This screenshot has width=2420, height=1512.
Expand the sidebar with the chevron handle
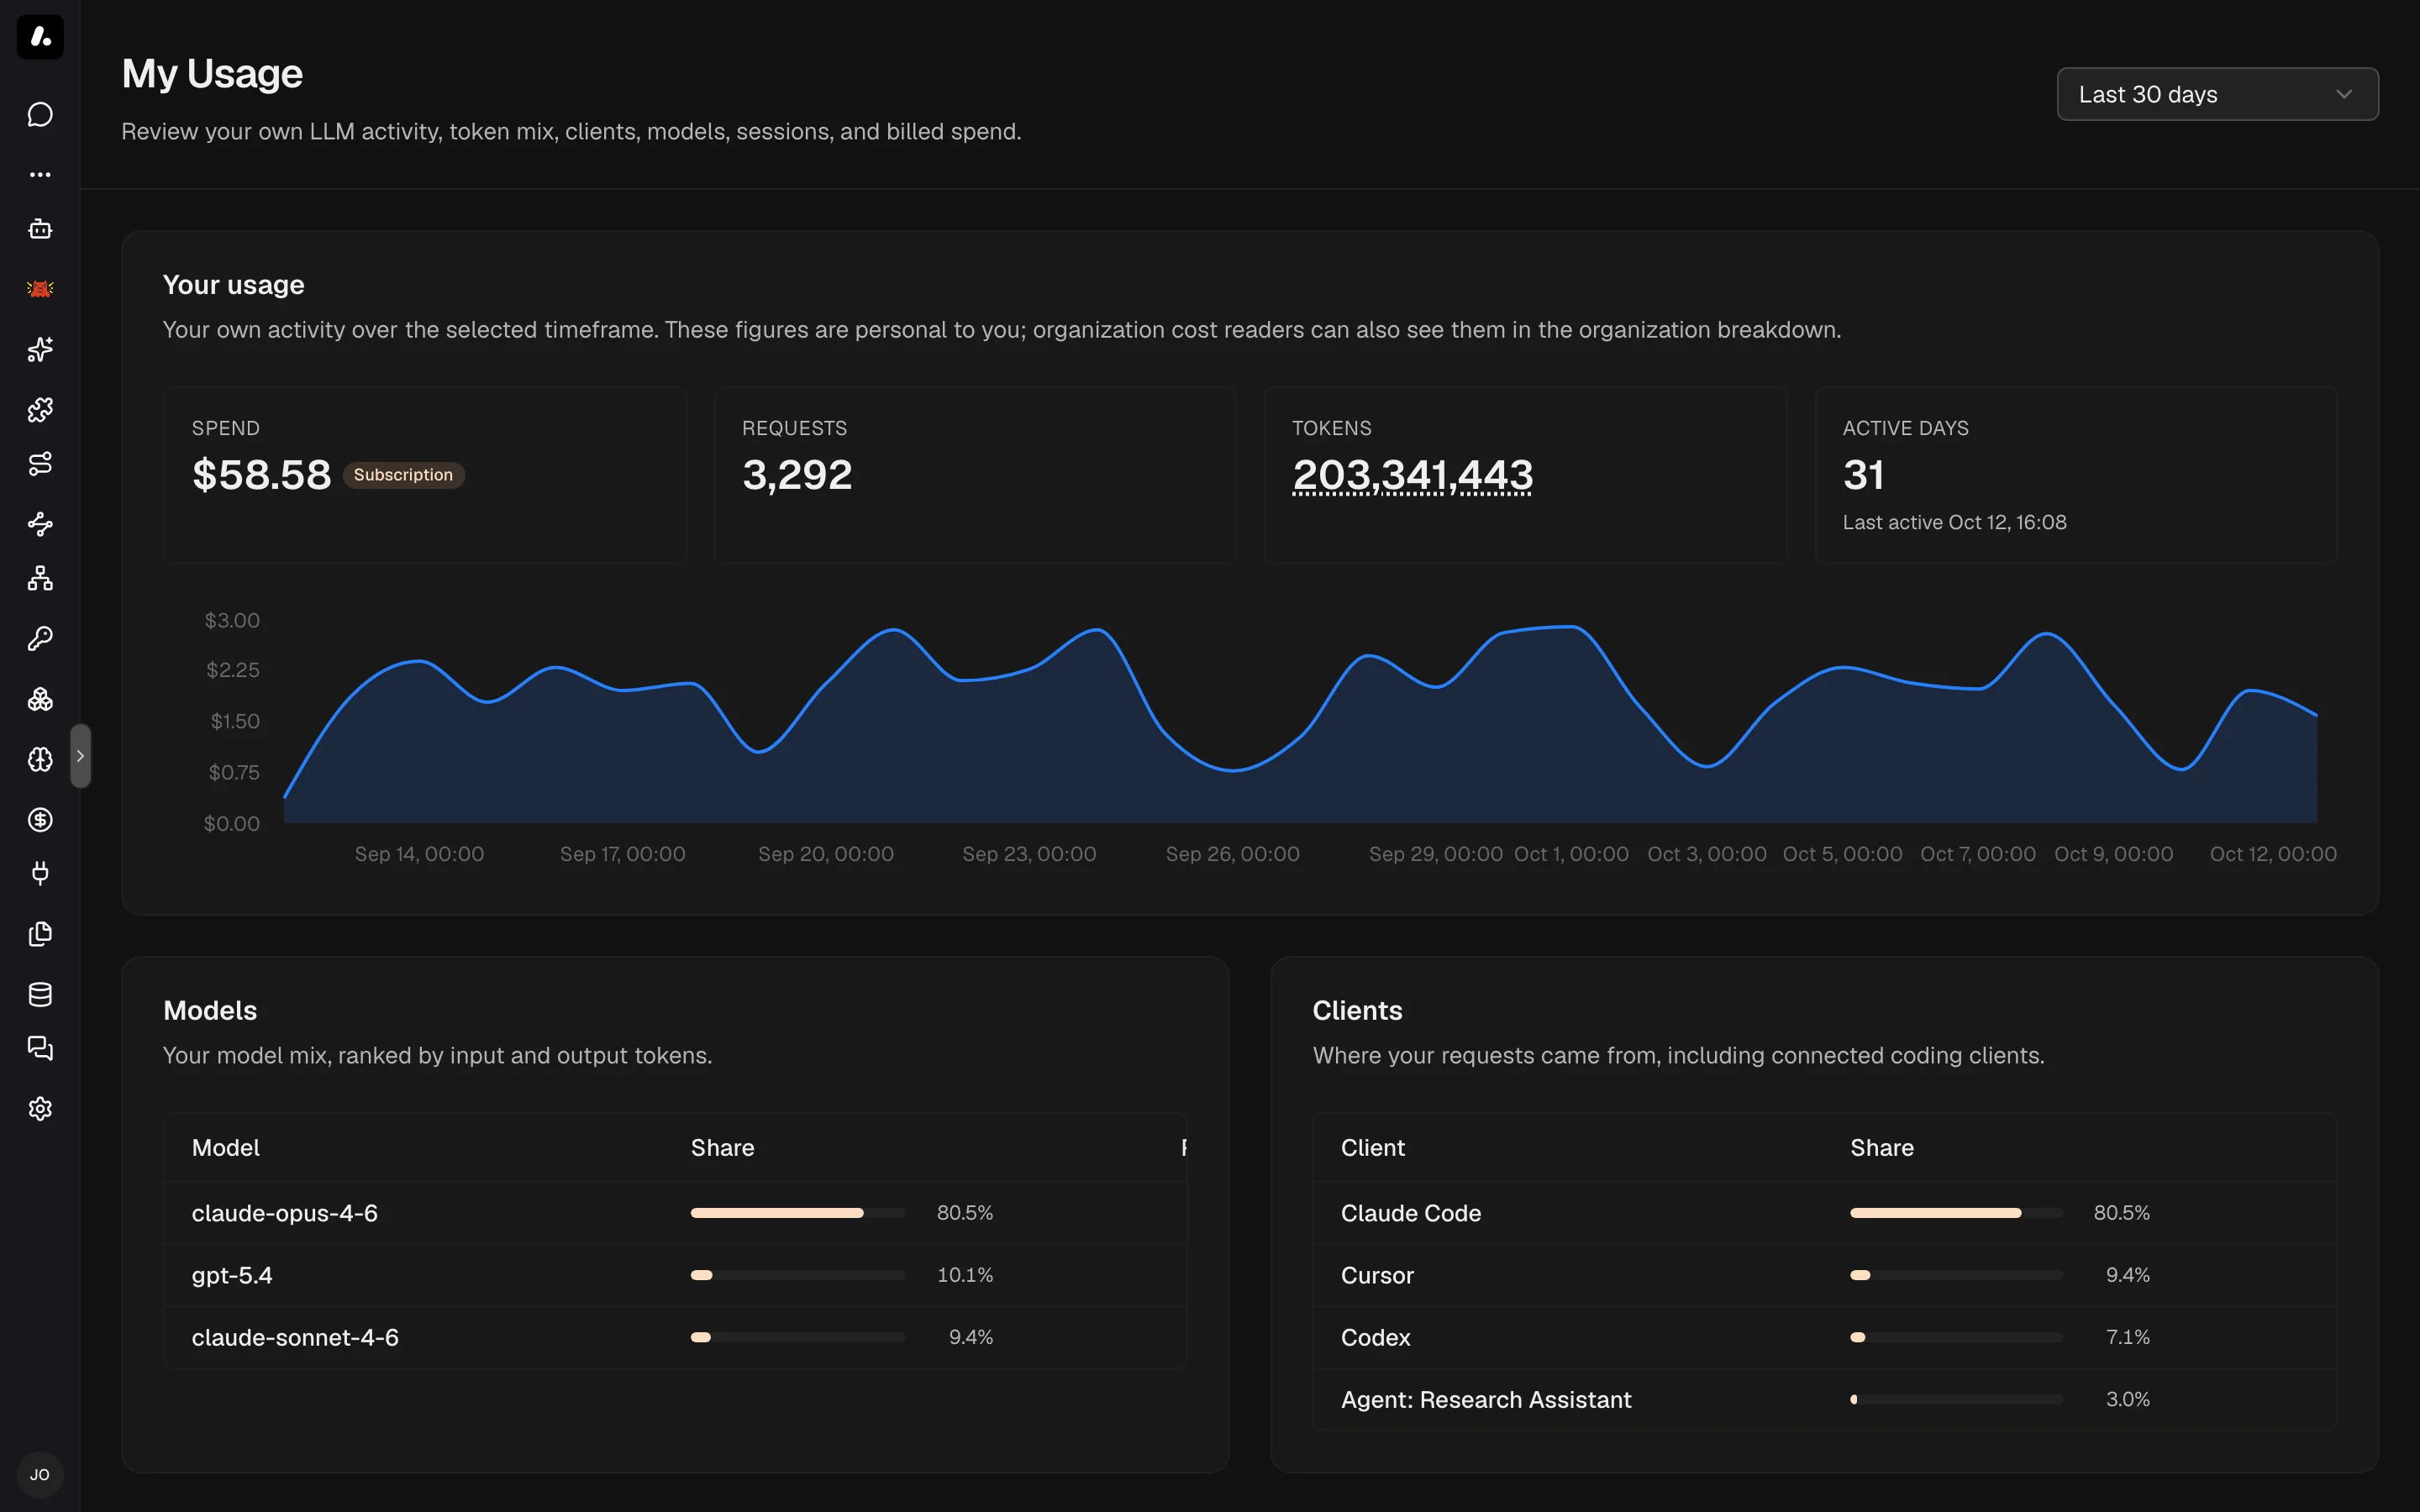81,756
